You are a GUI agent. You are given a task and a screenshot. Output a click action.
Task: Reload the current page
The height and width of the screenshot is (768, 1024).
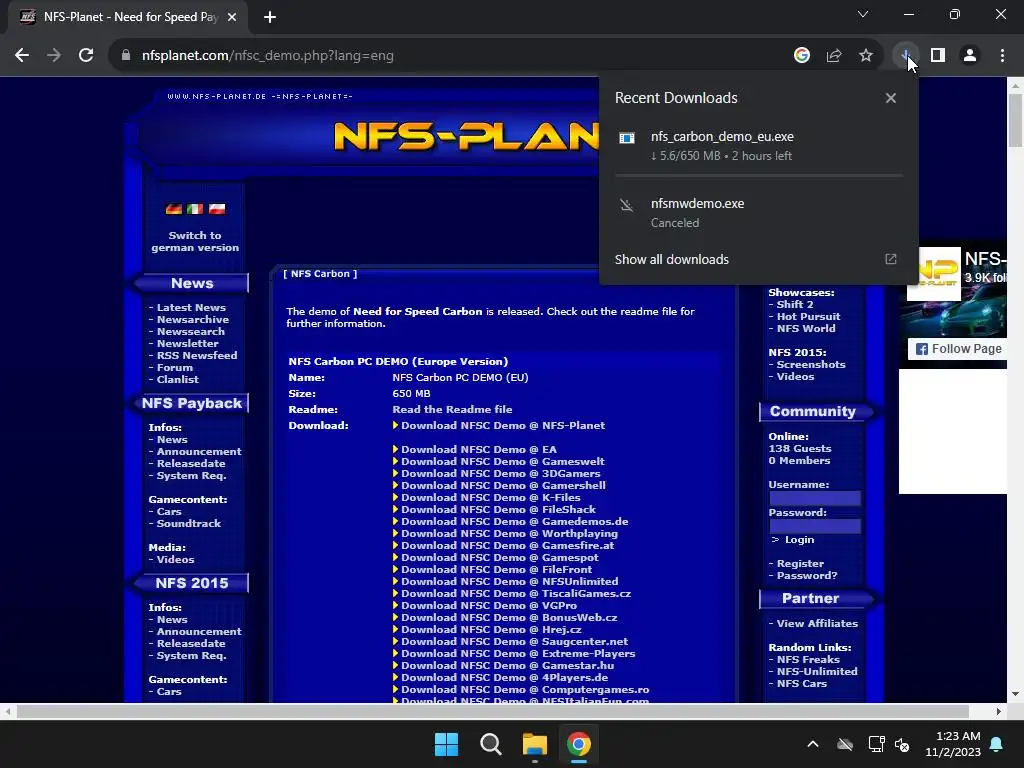tap(86, 56)
